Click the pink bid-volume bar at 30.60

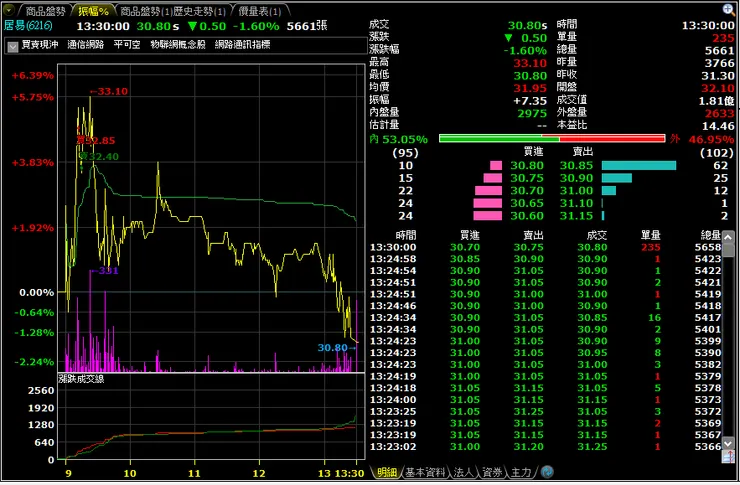[x=488, y=216]
